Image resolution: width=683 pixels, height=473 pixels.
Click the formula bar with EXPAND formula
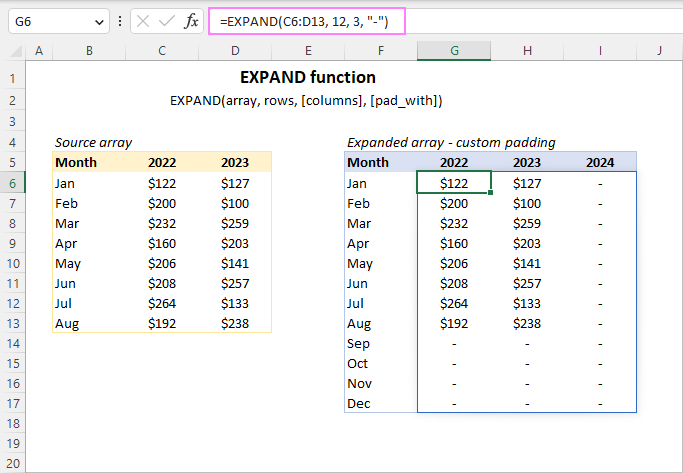pyautogui.click(x=450, y=21)
